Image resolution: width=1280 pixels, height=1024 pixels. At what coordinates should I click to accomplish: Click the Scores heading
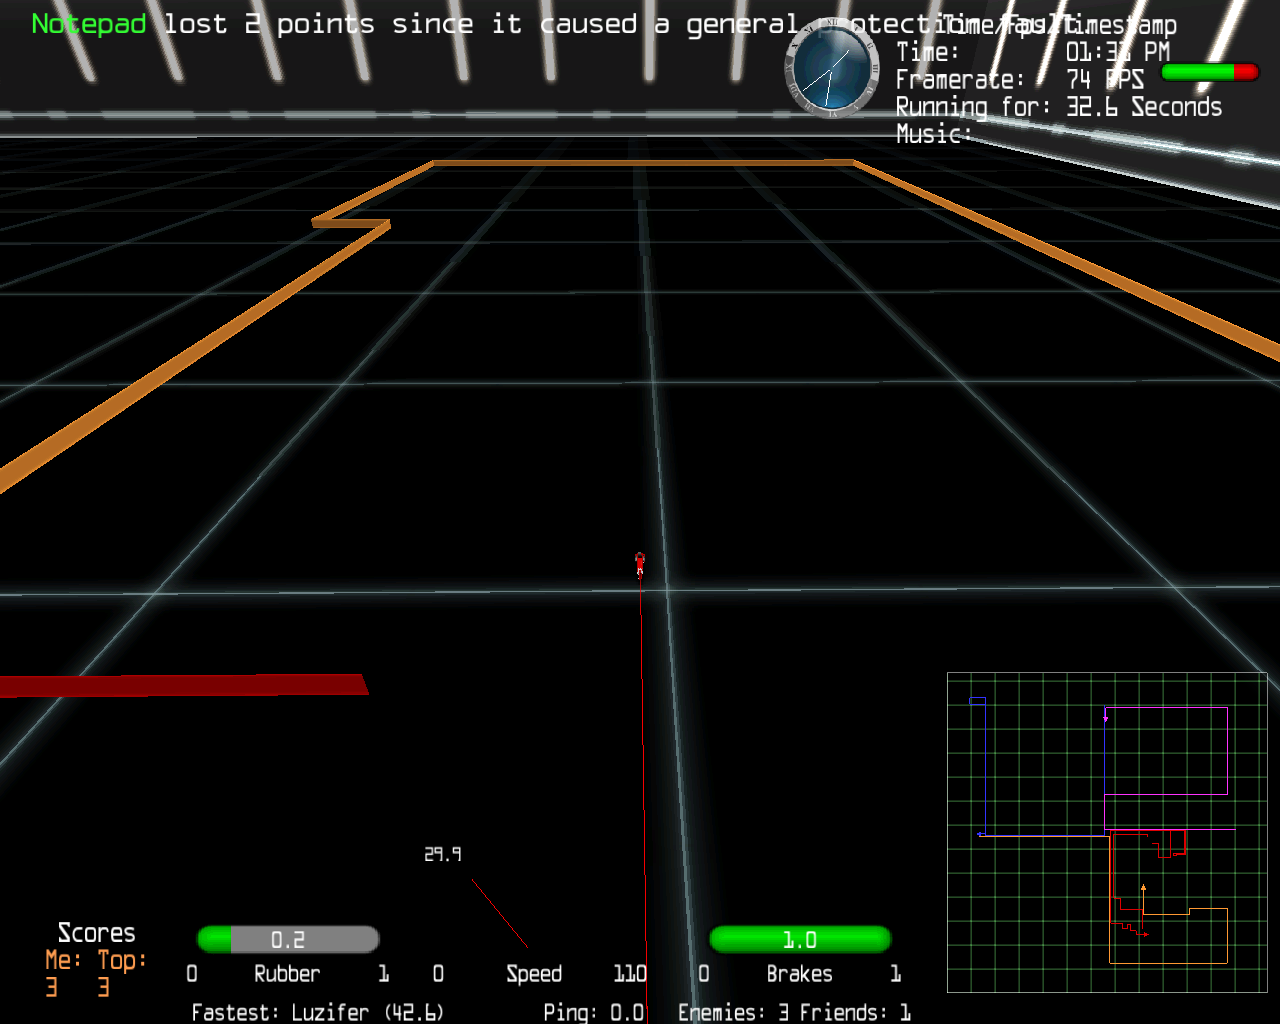pos(96,933)
